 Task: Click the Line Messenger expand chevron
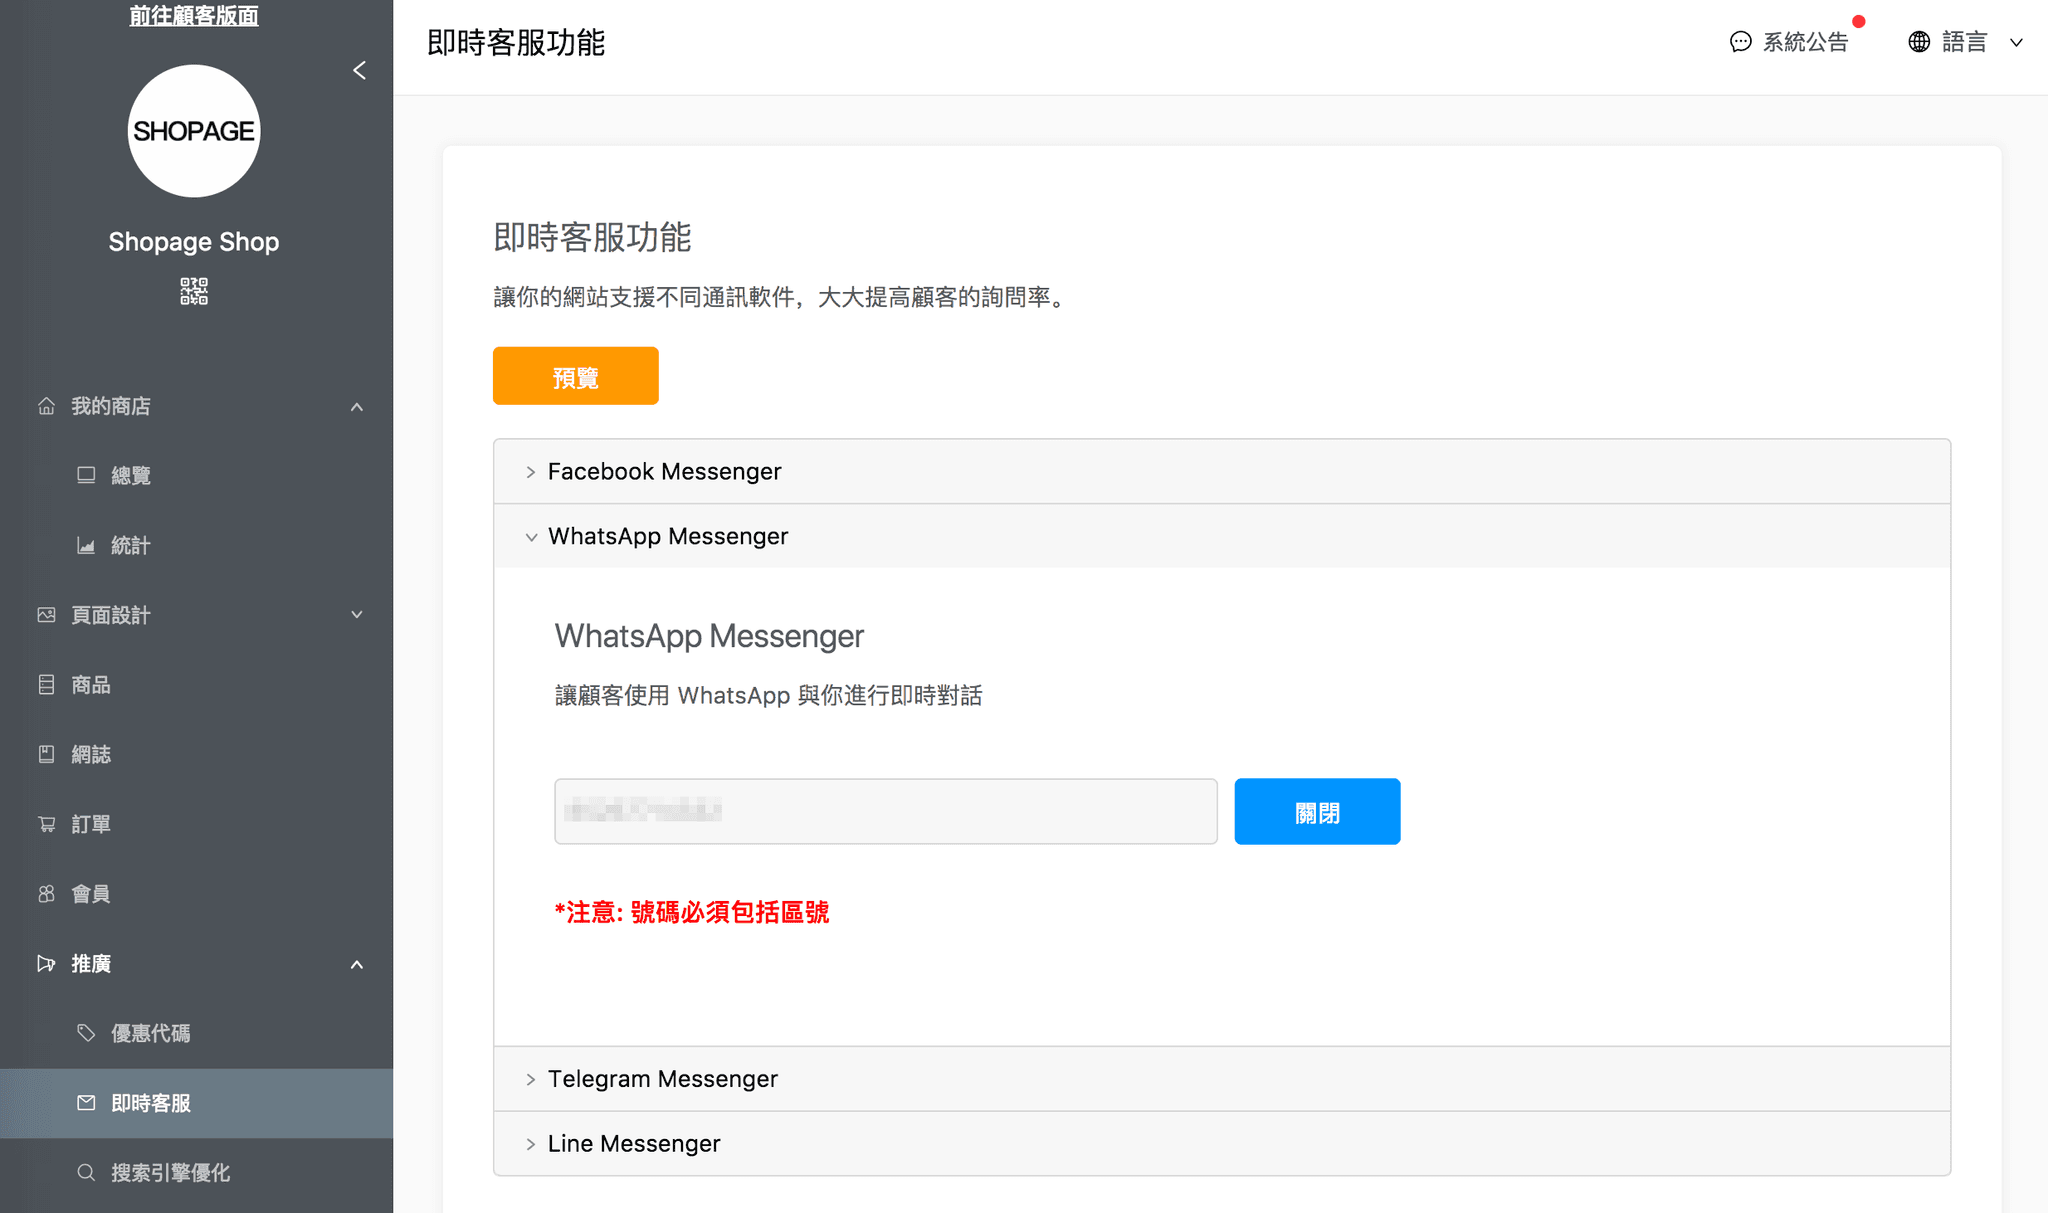point(531,1144)
